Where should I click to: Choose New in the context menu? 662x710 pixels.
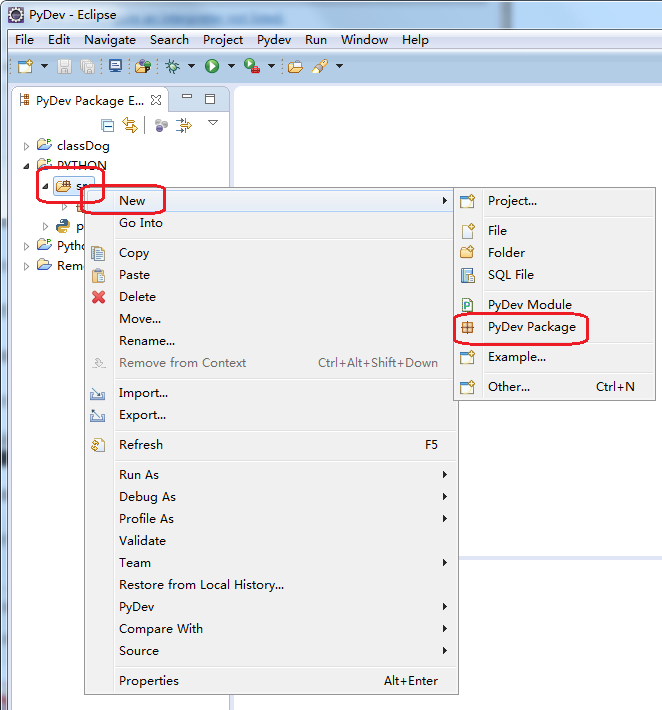tap(271, 201)
